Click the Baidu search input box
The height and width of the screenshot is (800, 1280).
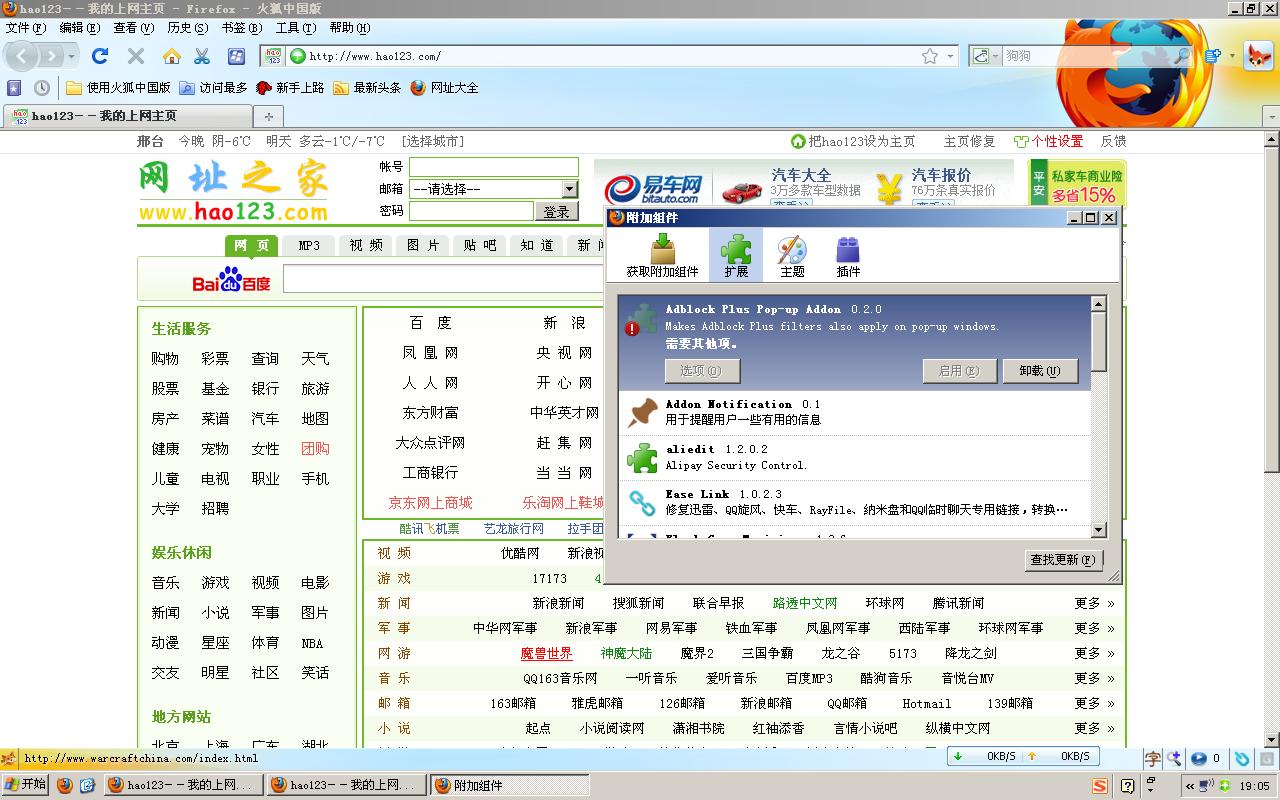point(444,279)
